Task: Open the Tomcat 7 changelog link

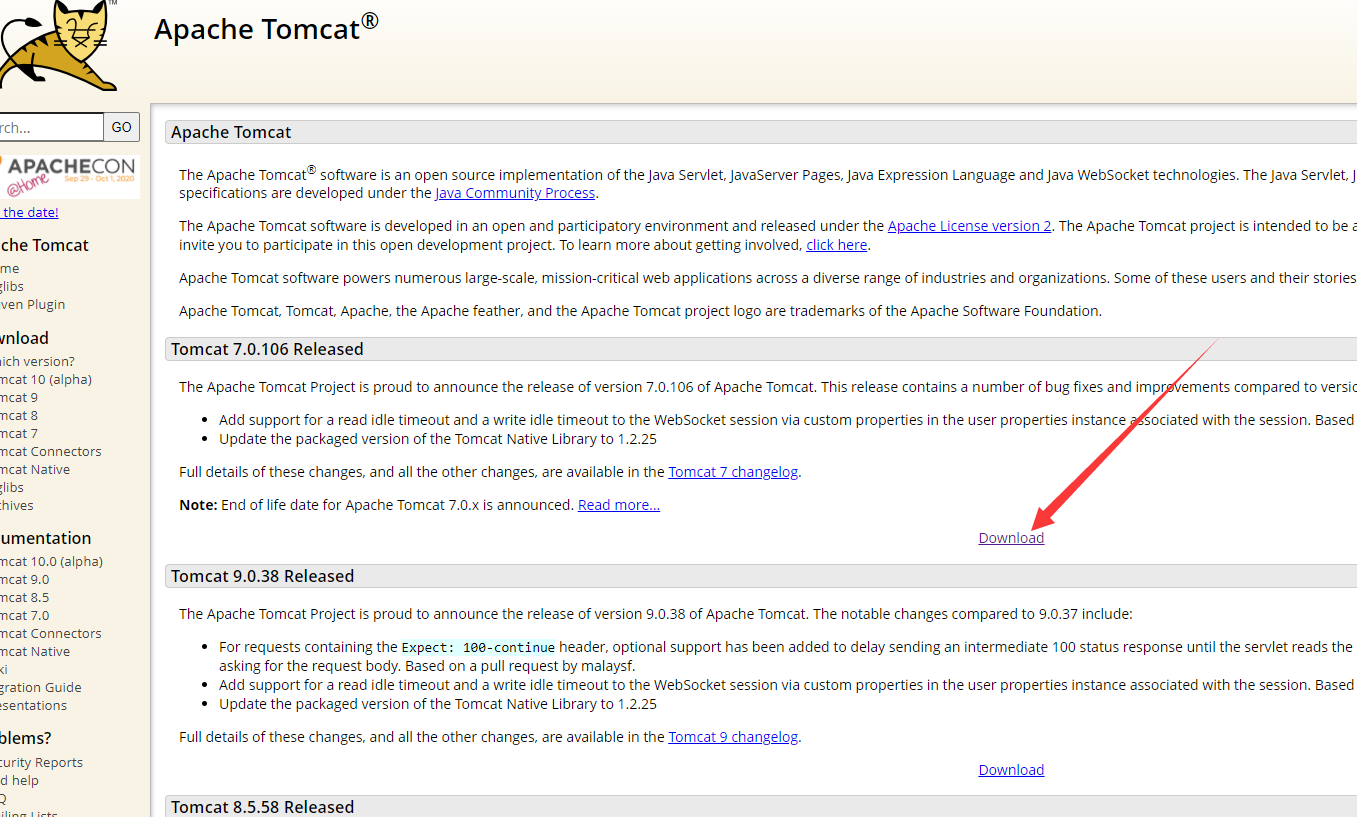Action: click(x=733, y=472)
